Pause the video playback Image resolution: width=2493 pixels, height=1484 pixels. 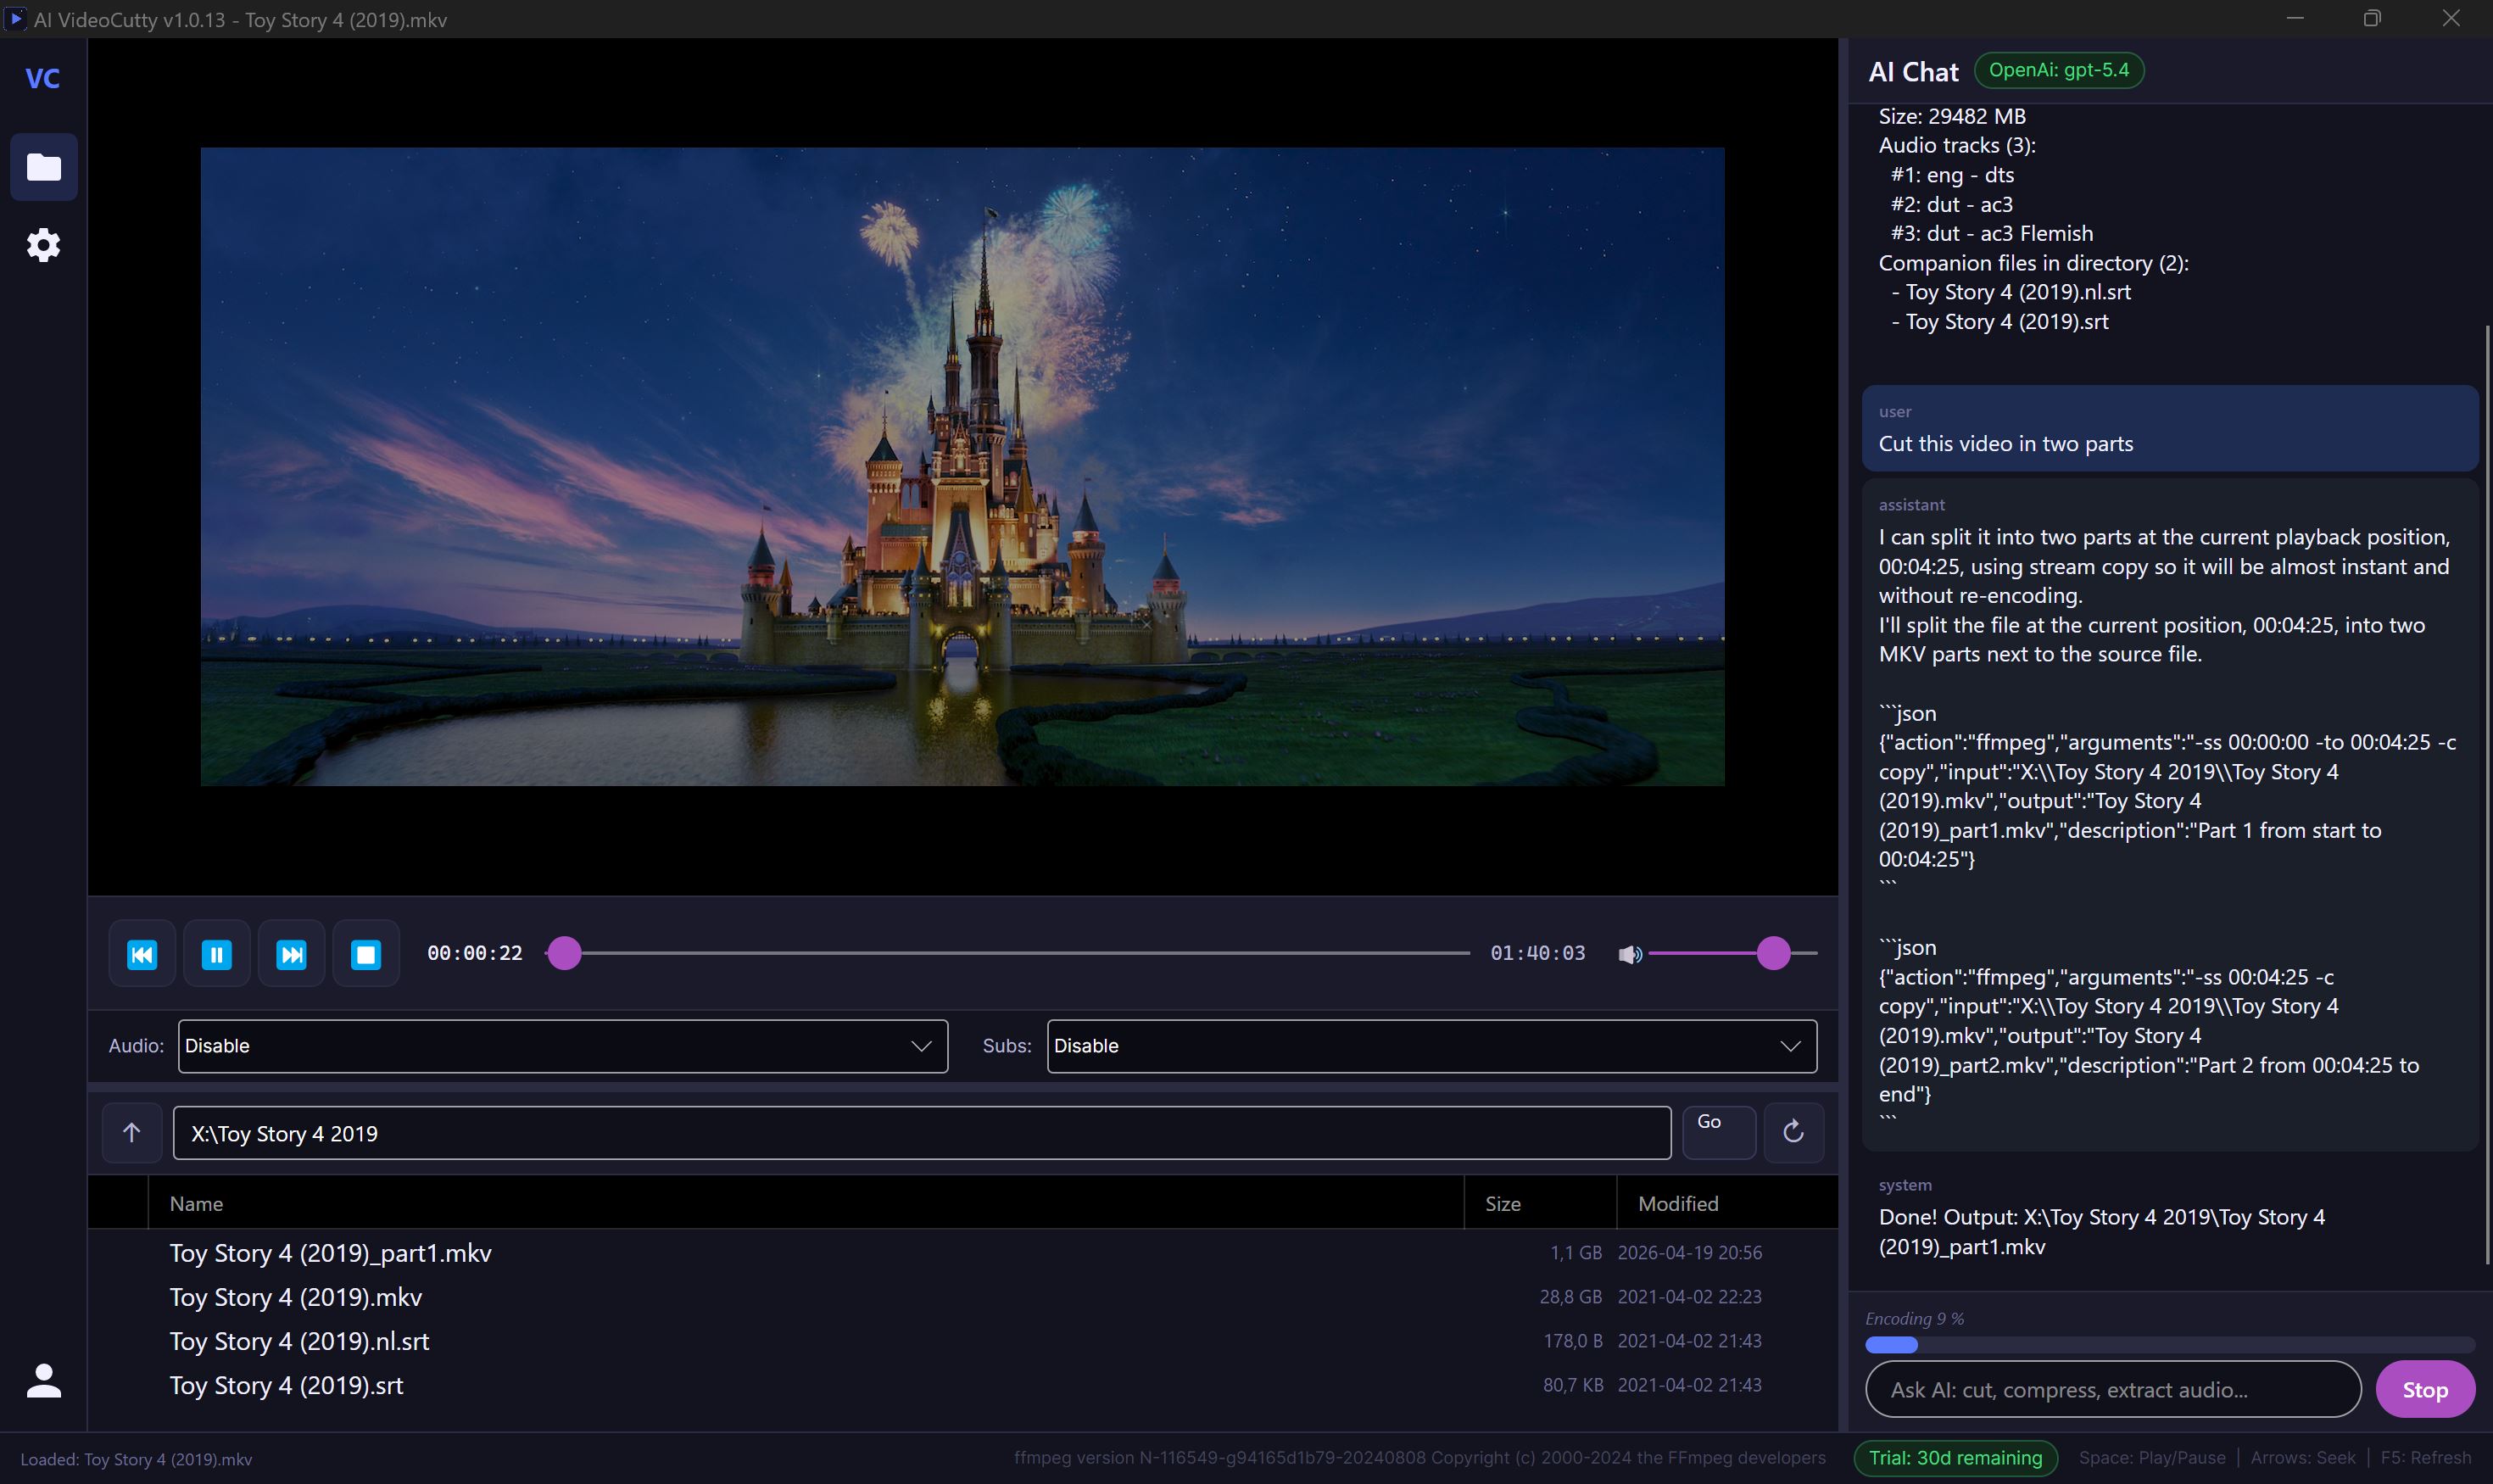[x=216, y=954]
